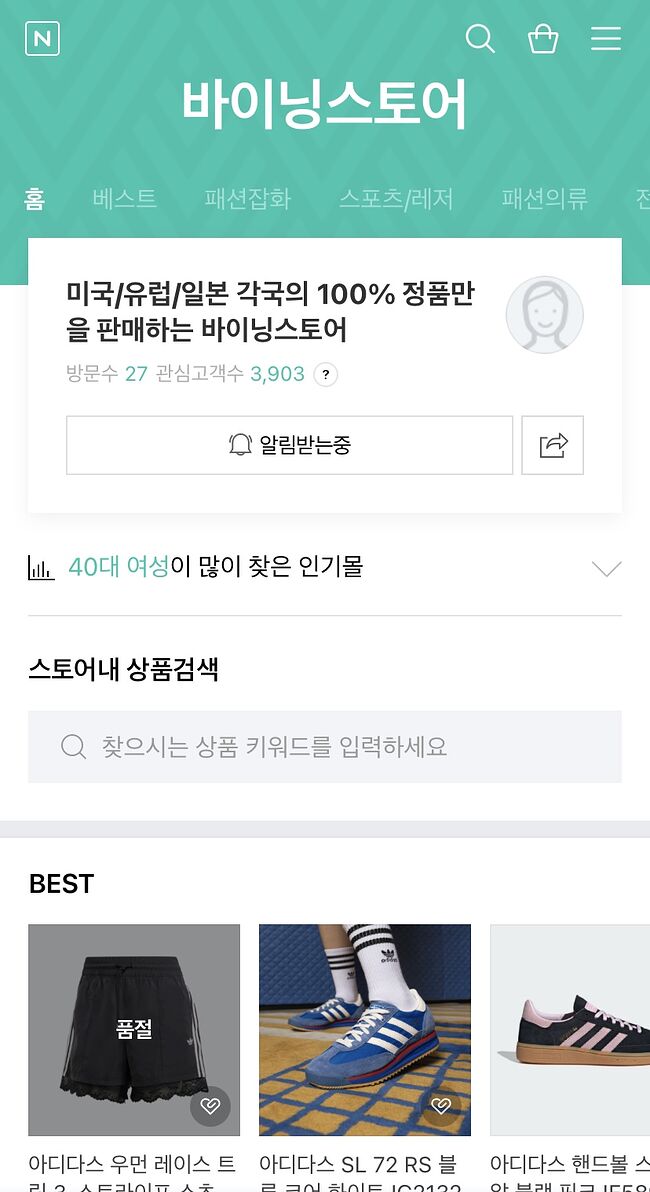Screen dimensions: 650x1192
Task: Click the share icon button
Action: tap(553, 445)
